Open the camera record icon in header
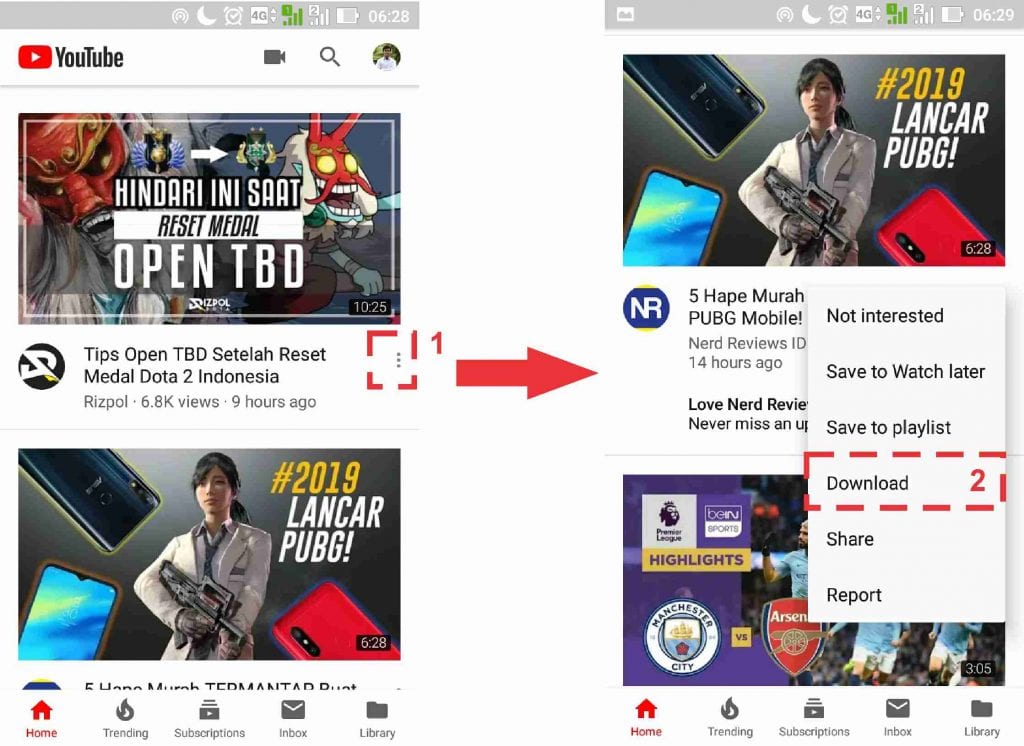Viewport: 1024px width, 746px height. (x=275, y=57)
